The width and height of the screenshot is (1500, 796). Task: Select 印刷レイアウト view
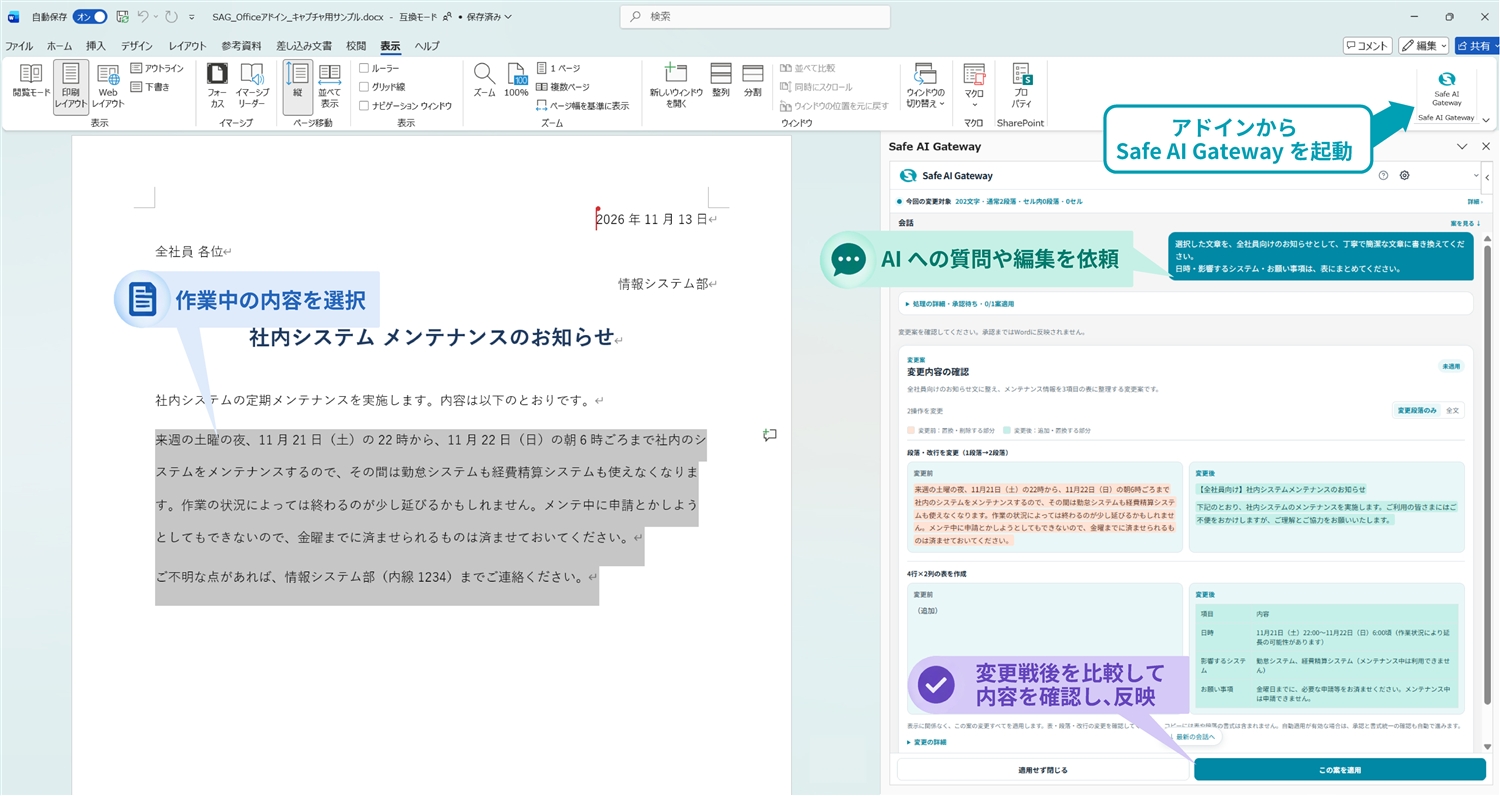pos(70,86)
